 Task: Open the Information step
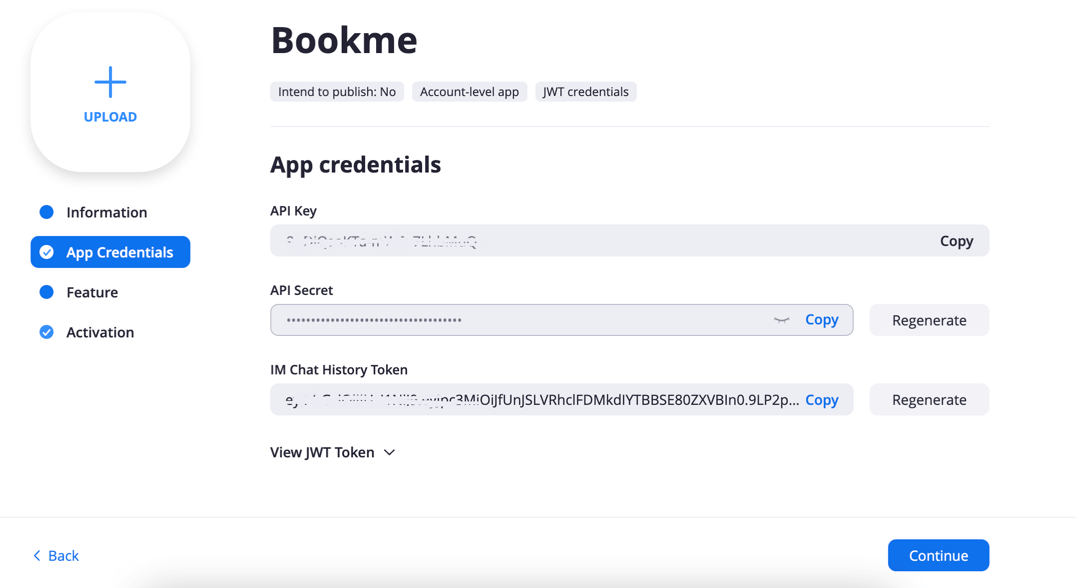(x=106, y=212)
